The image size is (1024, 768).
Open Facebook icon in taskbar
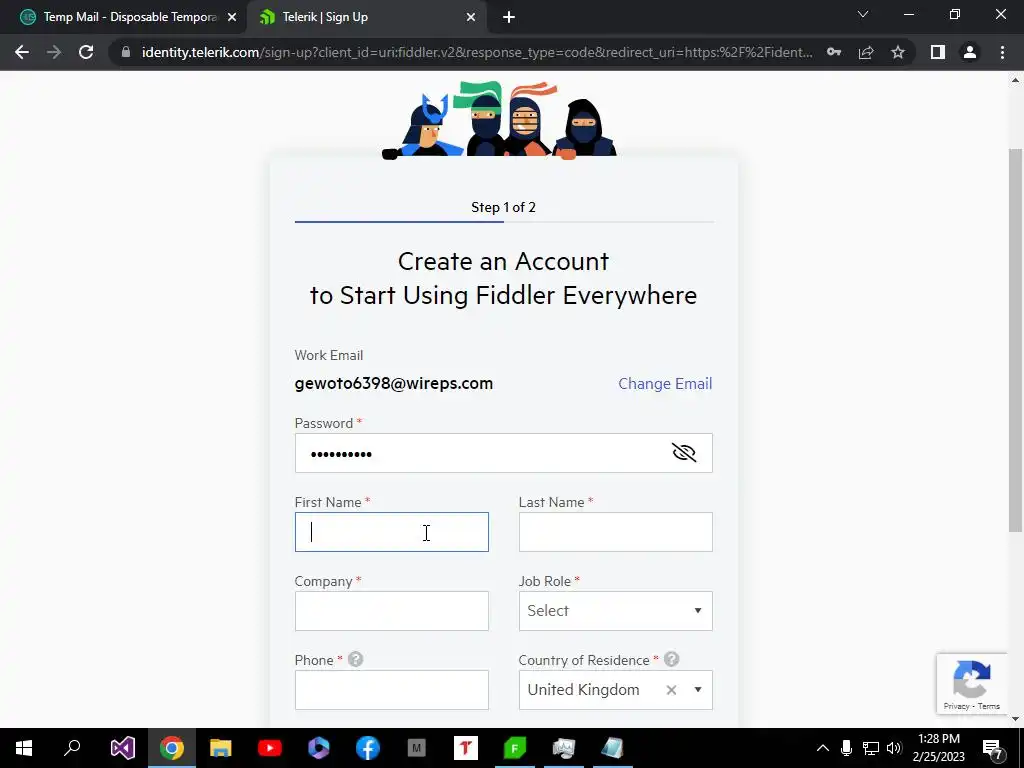[x=368, y=748]
